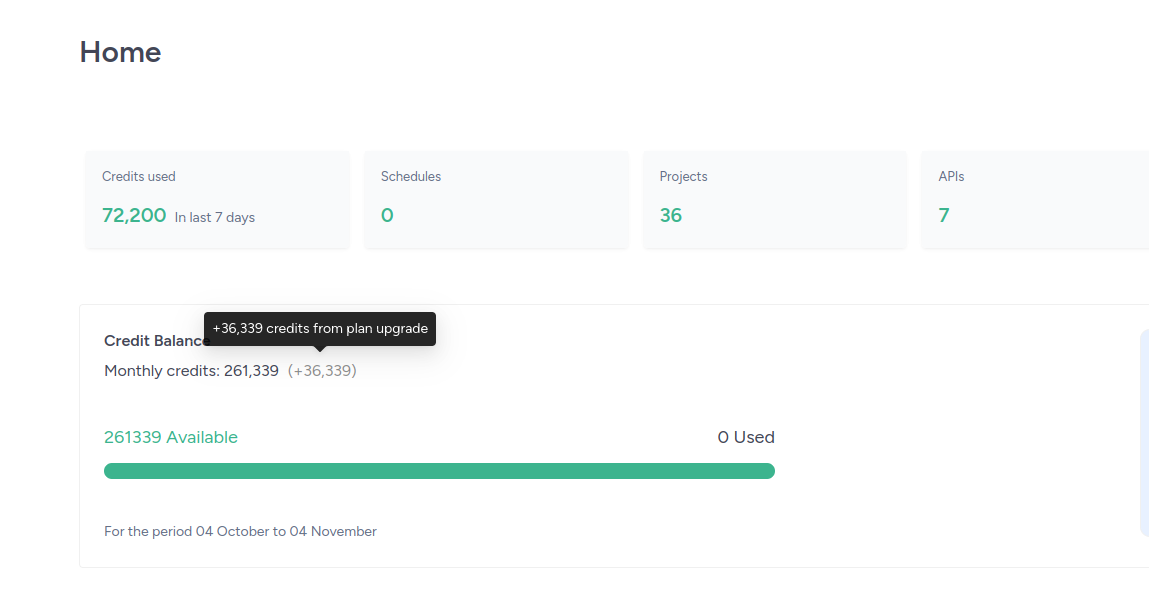Open the Projects stat card
The height and width of the screenshot is (600, 1149).
[775, 199]
